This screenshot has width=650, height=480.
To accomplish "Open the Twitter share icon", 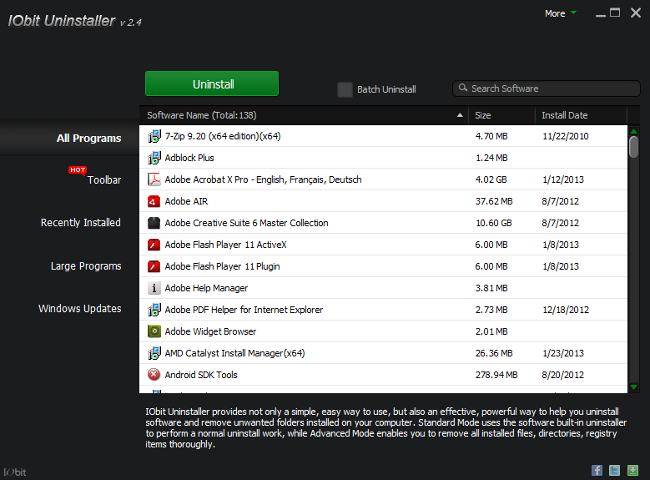I will click(614, 470).
